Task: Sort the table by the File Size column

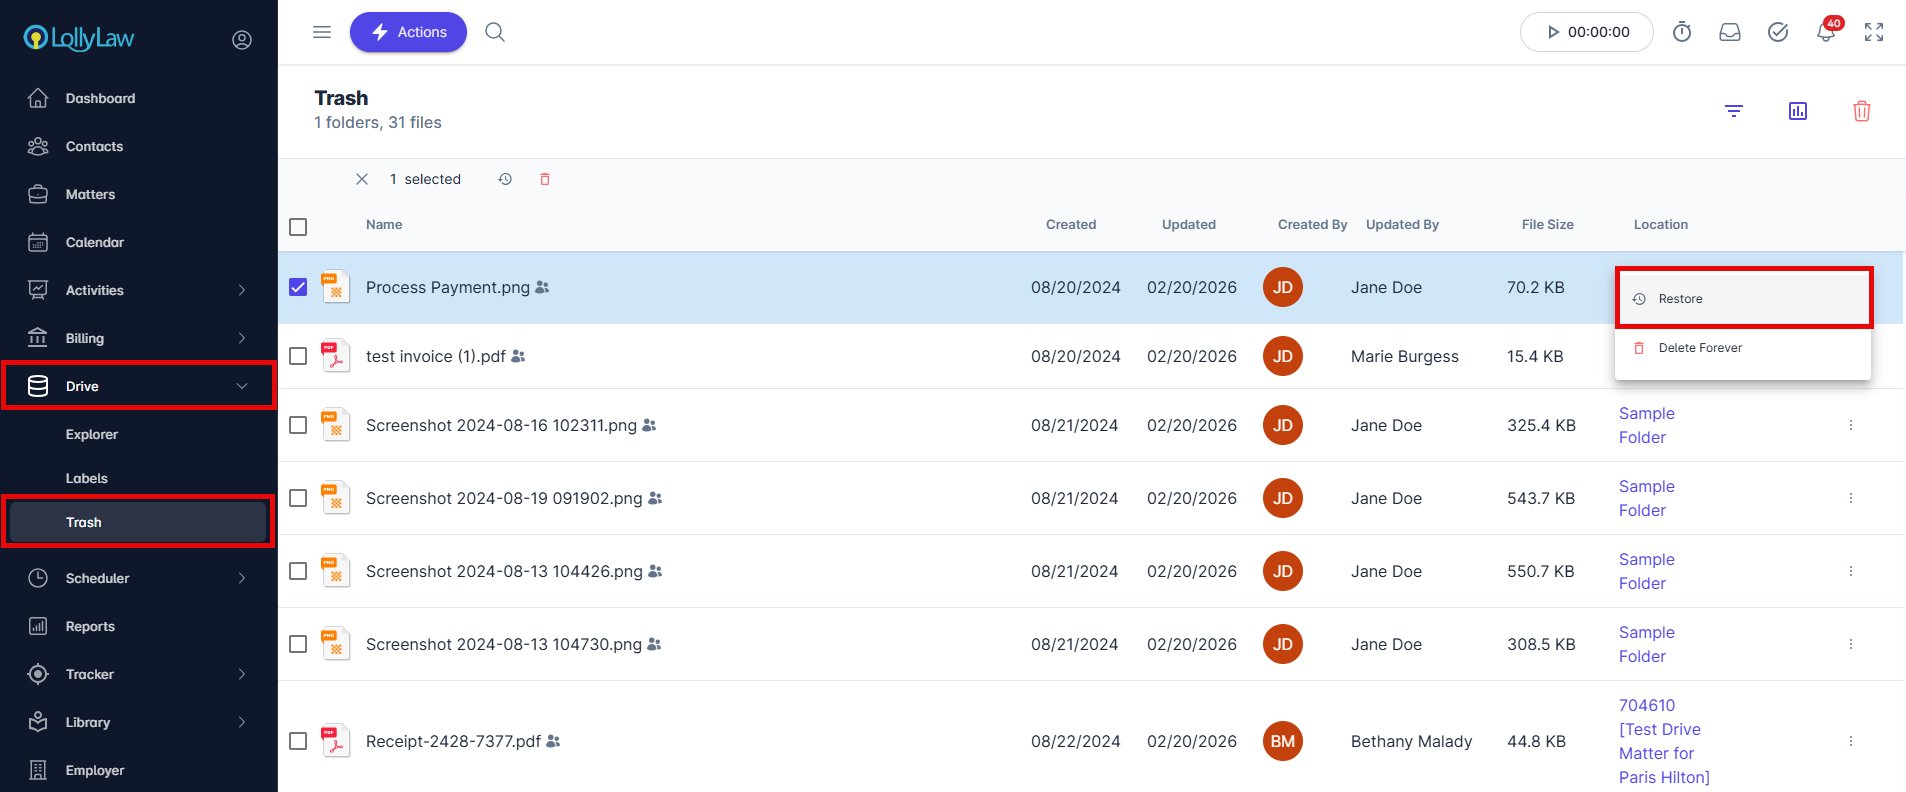Action: pos(1548,225)
